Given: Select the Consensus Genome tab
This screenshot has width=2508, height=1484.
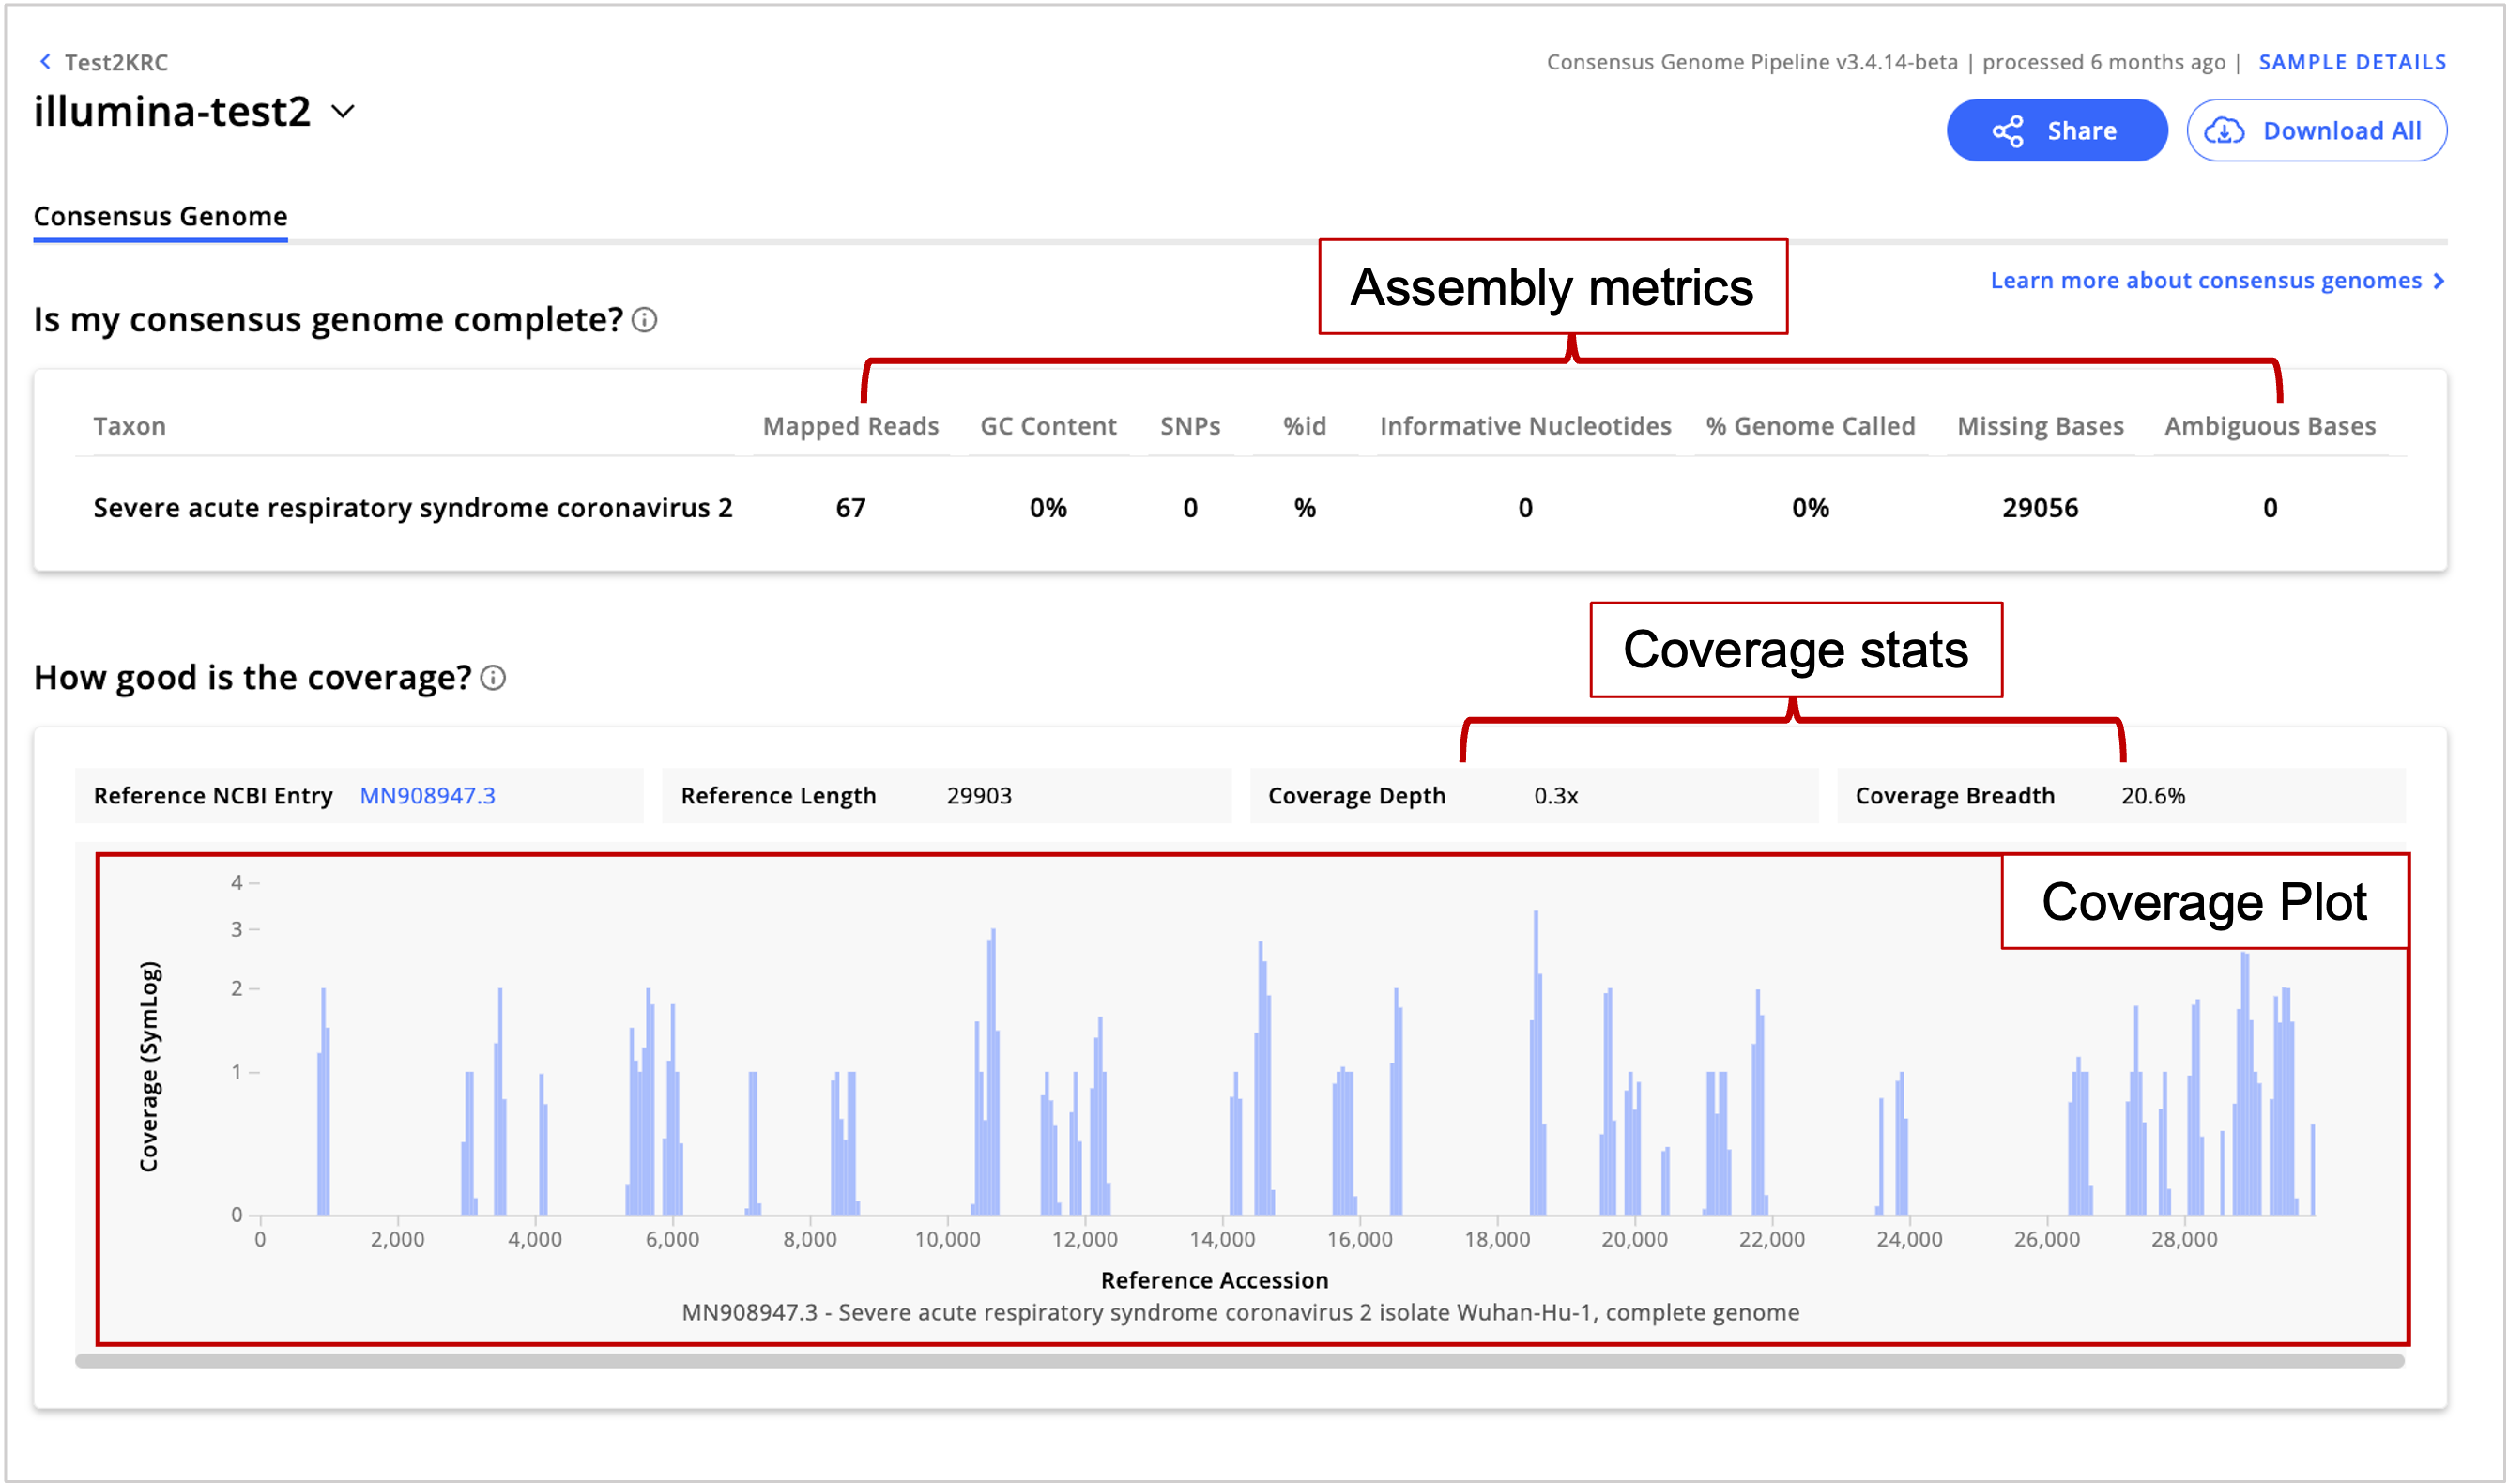Looking at the screenshot, I should (160, 216).
